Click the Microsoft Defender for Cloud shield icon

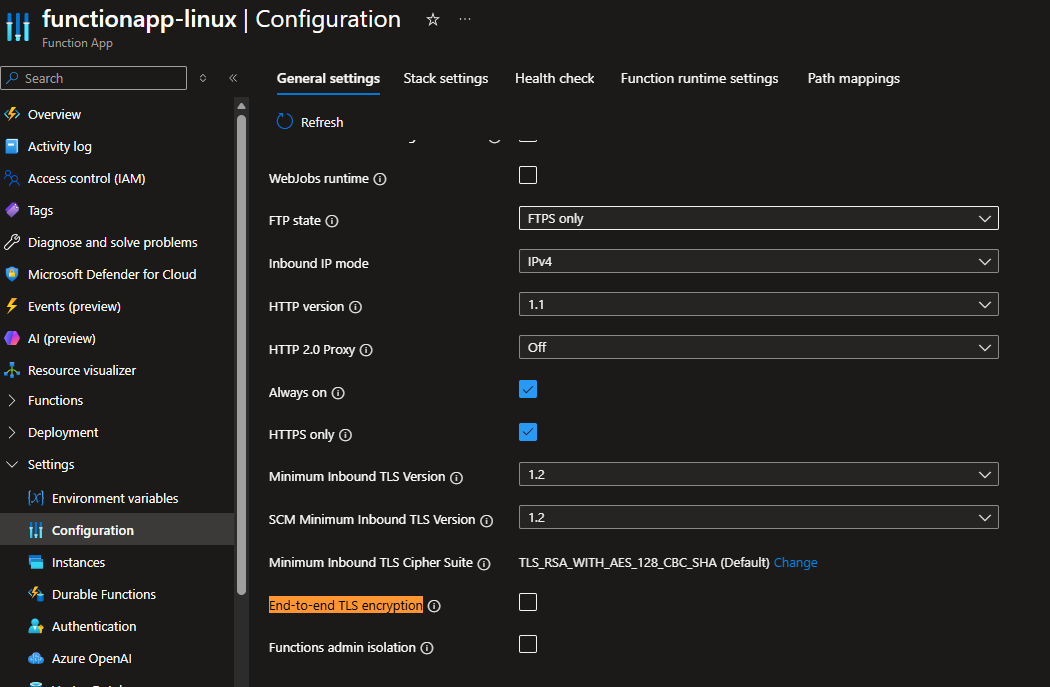click(x=12, y=274)
